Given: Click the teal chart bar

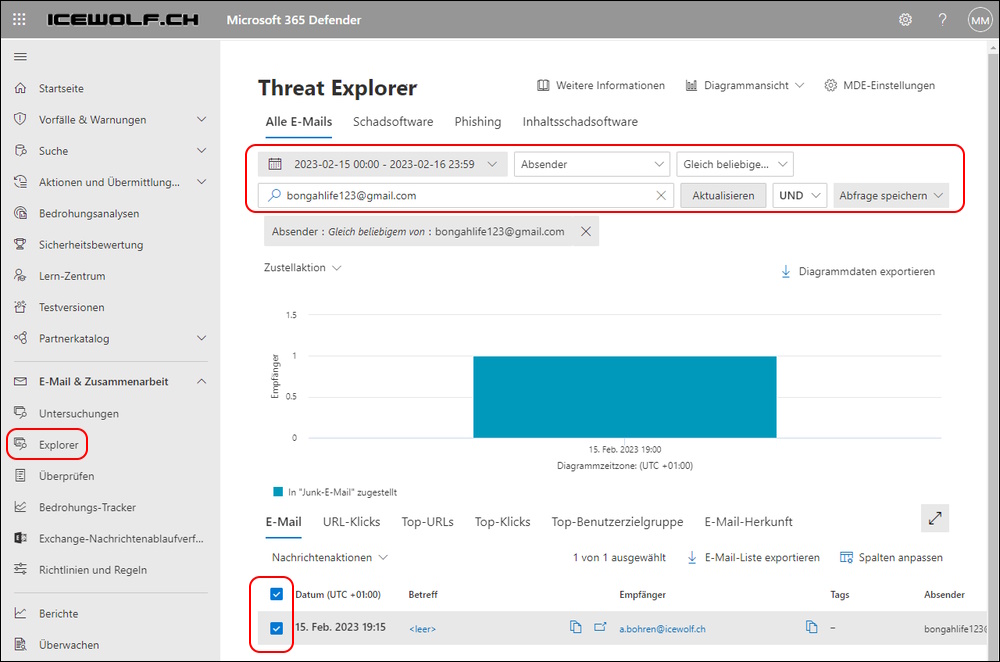Looking at the screenshot, I should (x=624, y=397).
